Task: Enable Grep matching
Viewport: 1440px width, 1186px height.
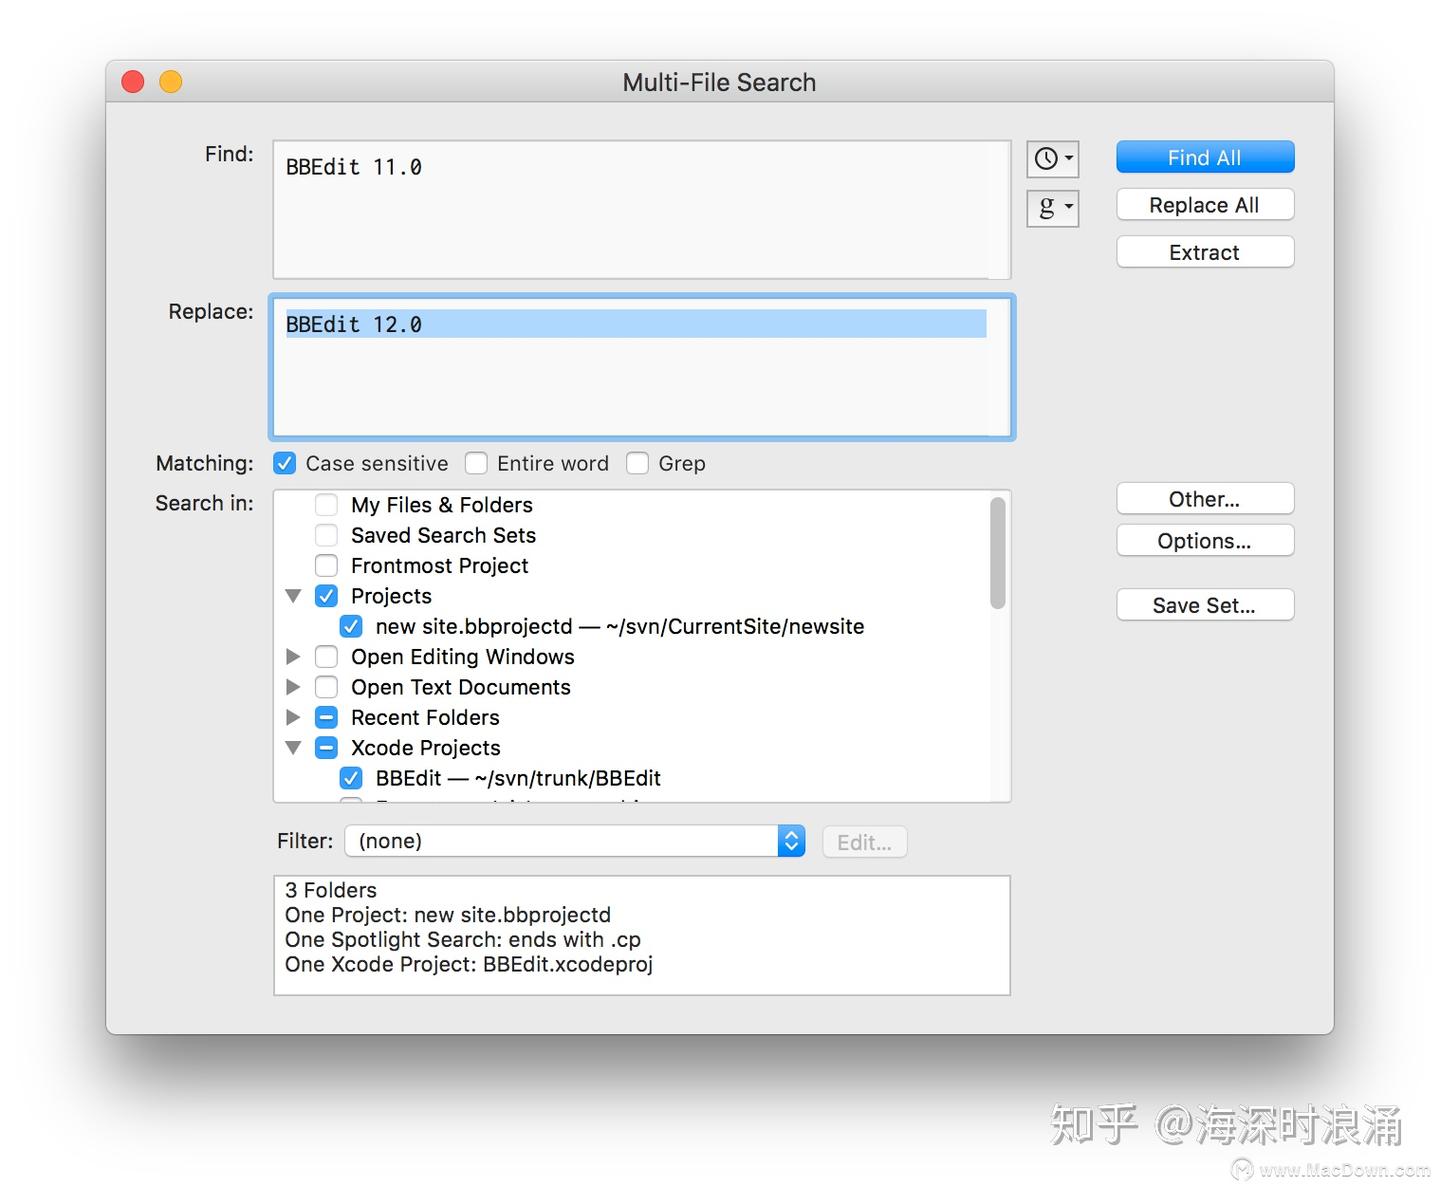Action: point(638,463)
